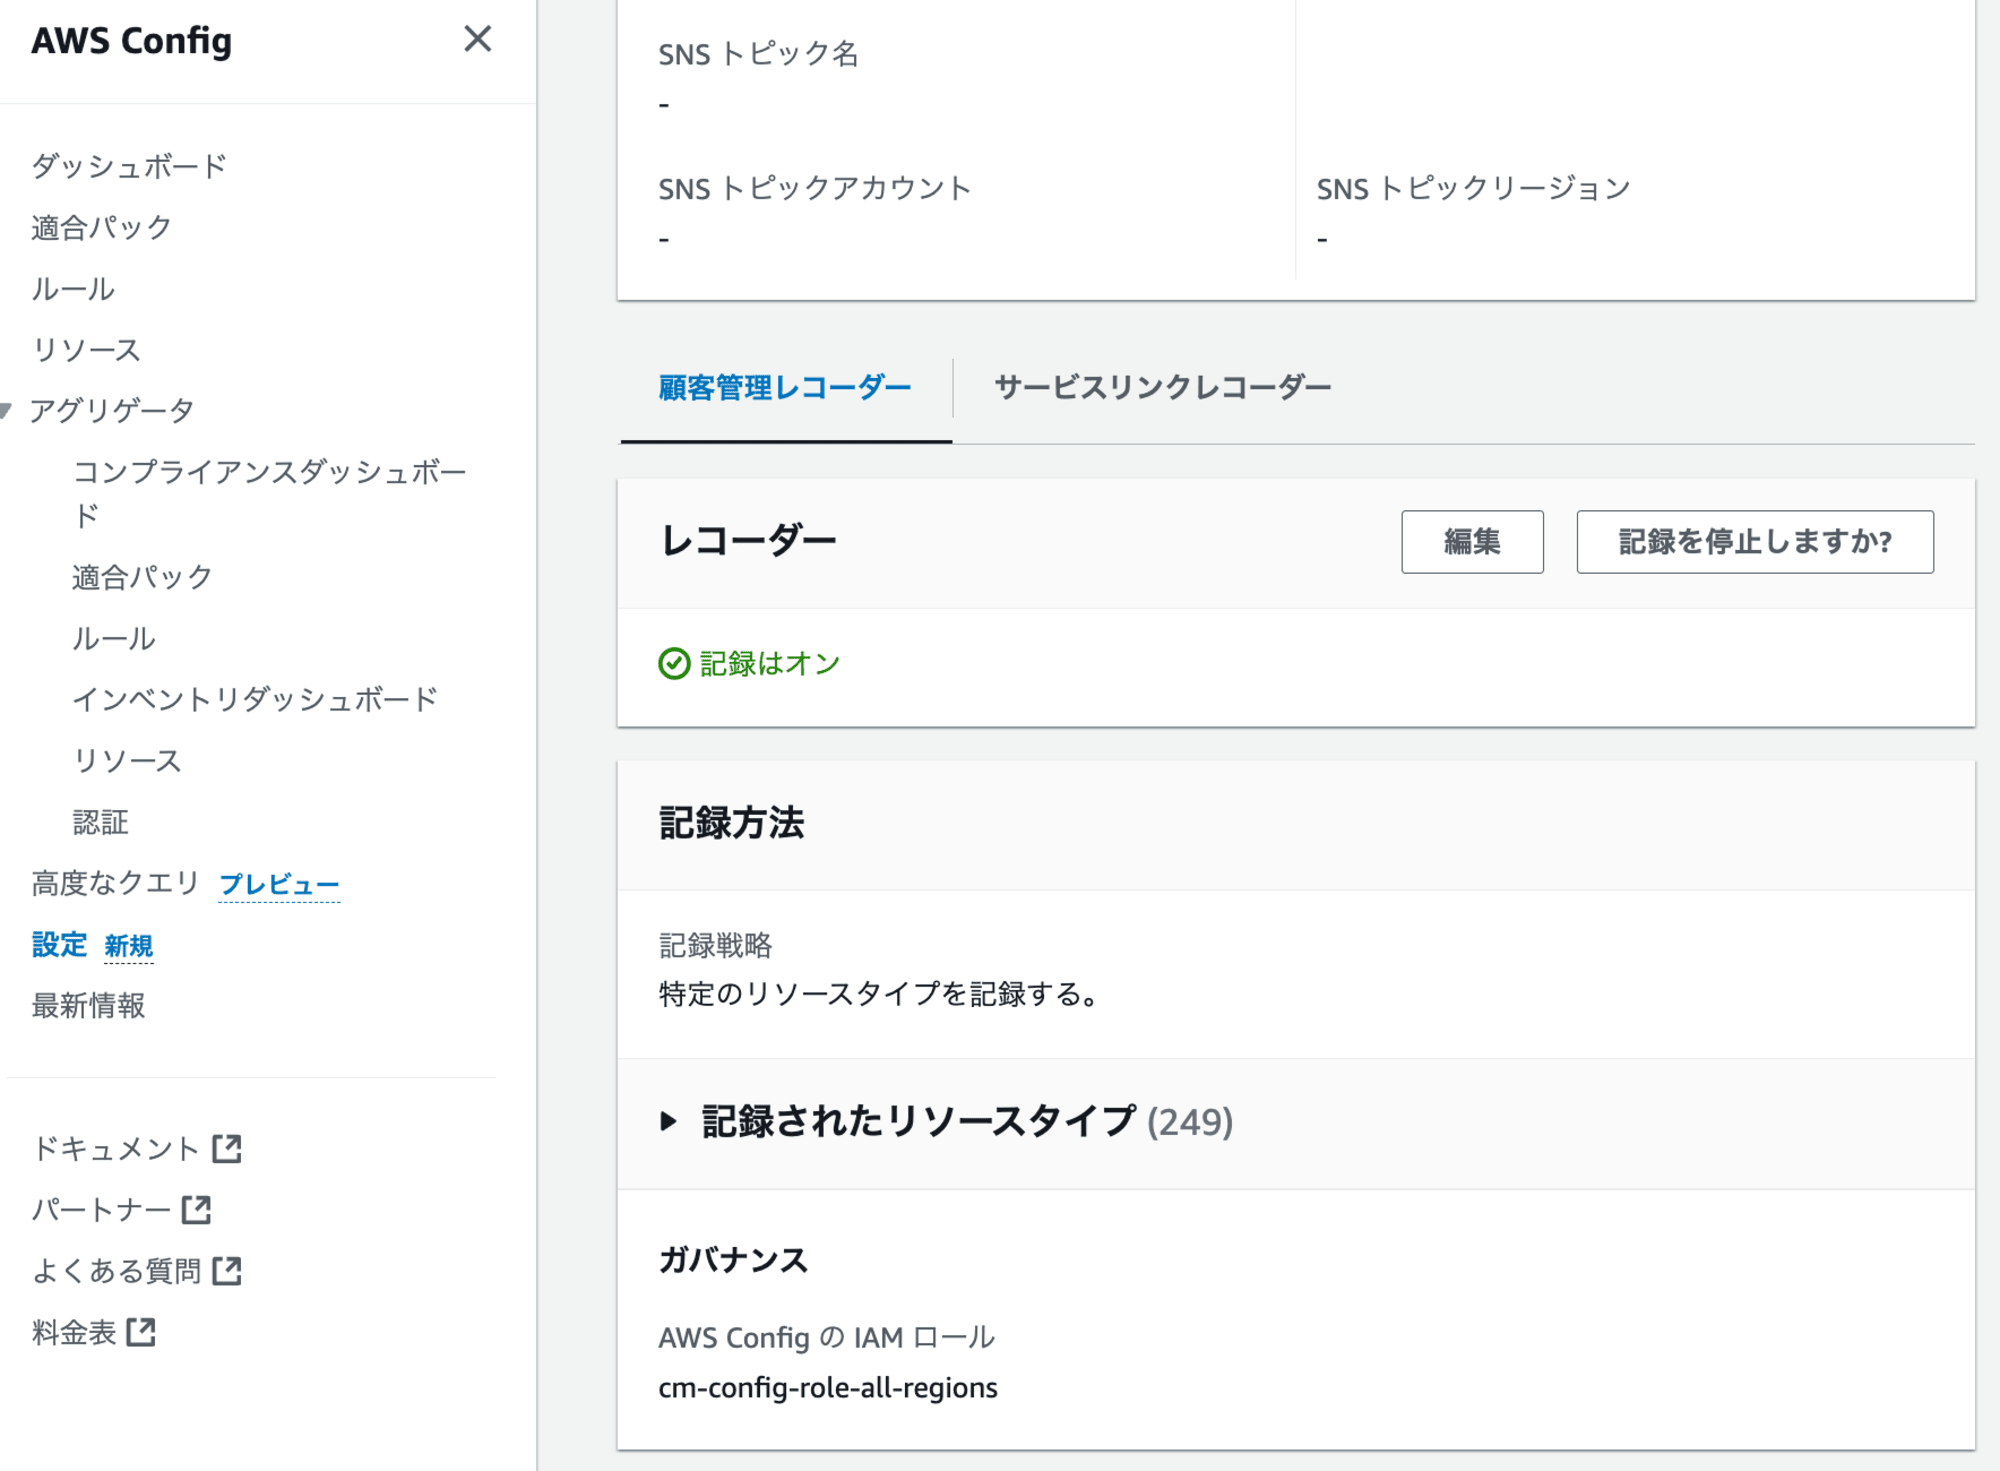Click external link icon beside よくある質問
Image resolution: width=2000 pixels, height=1471 pixels.
[x=227, y=1271]
